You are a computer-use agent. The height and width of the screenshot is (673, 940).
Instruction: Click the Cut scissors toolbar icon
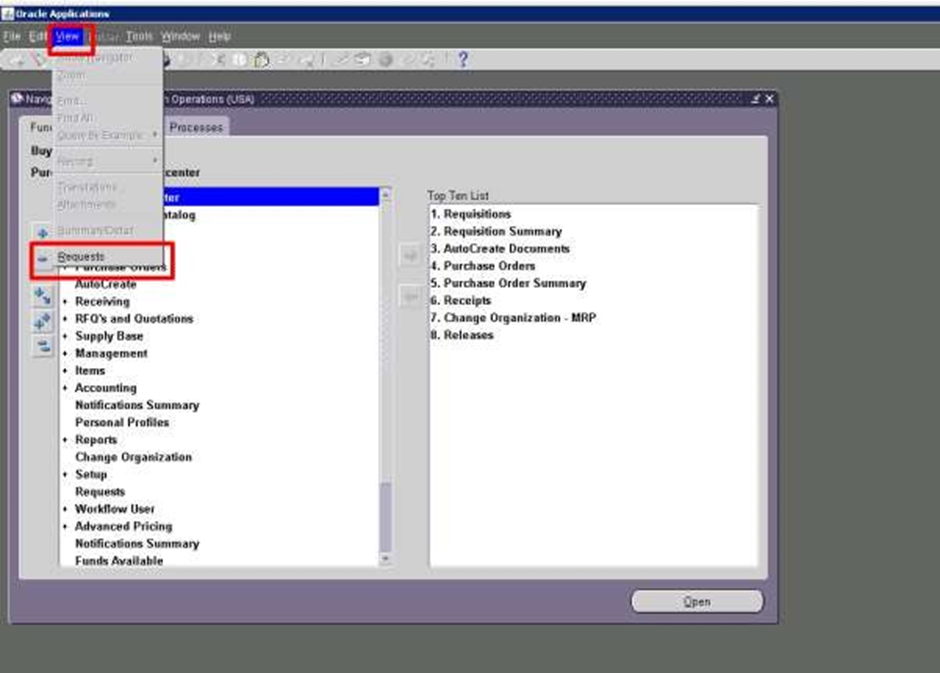(x=221, y=60)
